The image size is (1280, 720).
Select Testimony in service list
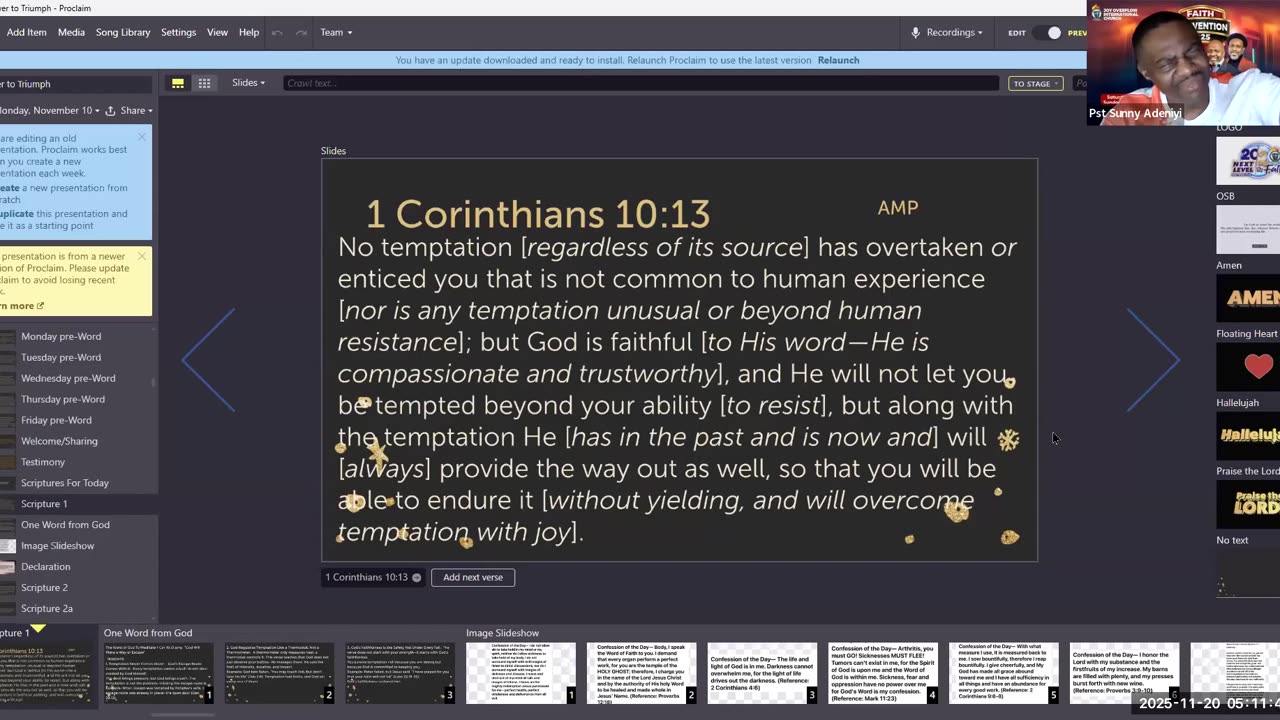43,462
